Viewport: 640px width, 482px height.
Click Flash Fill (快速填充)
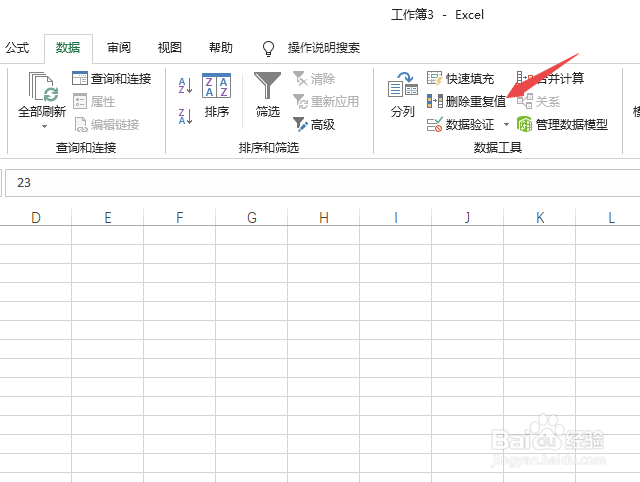tap(460, 78)
